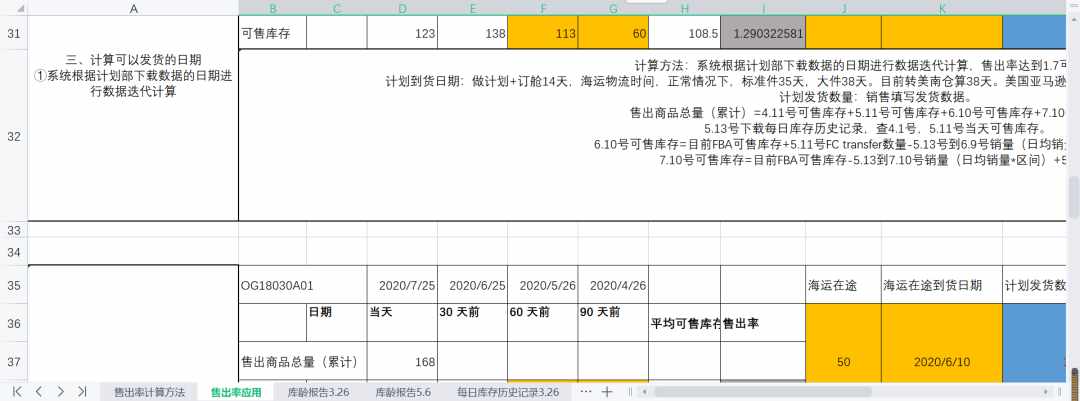The height and width of the screenshot is (401, 1080).
Task: Click the 当天 cell
Action: [402, 322]
